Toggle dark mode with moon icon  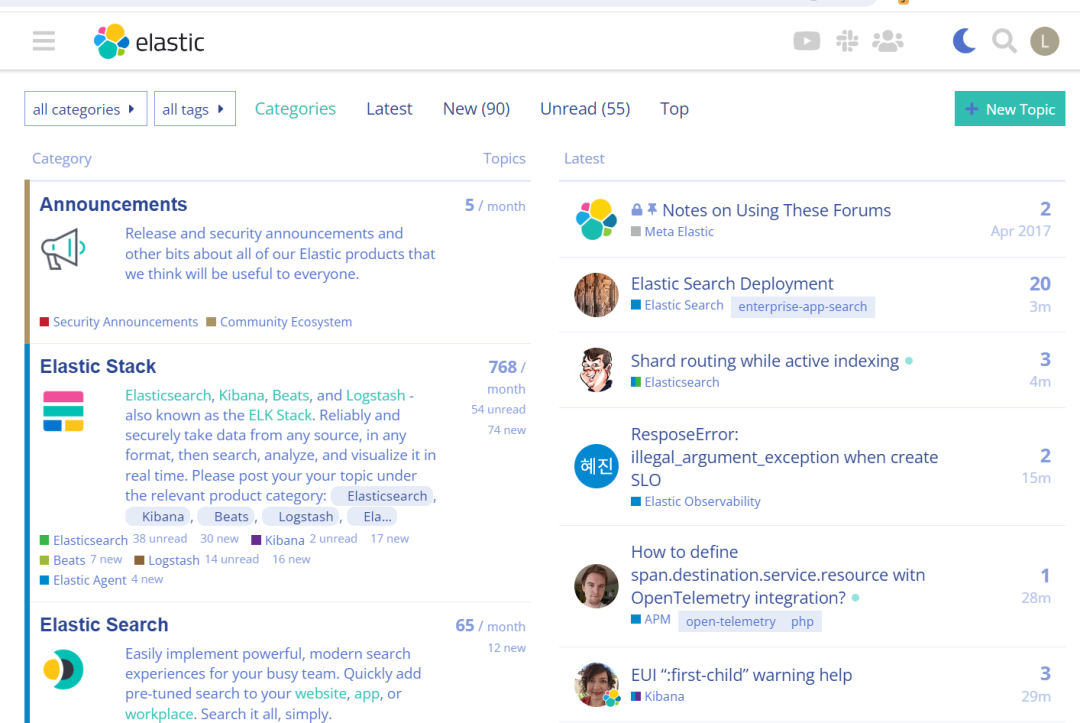(x=964, y=41)
